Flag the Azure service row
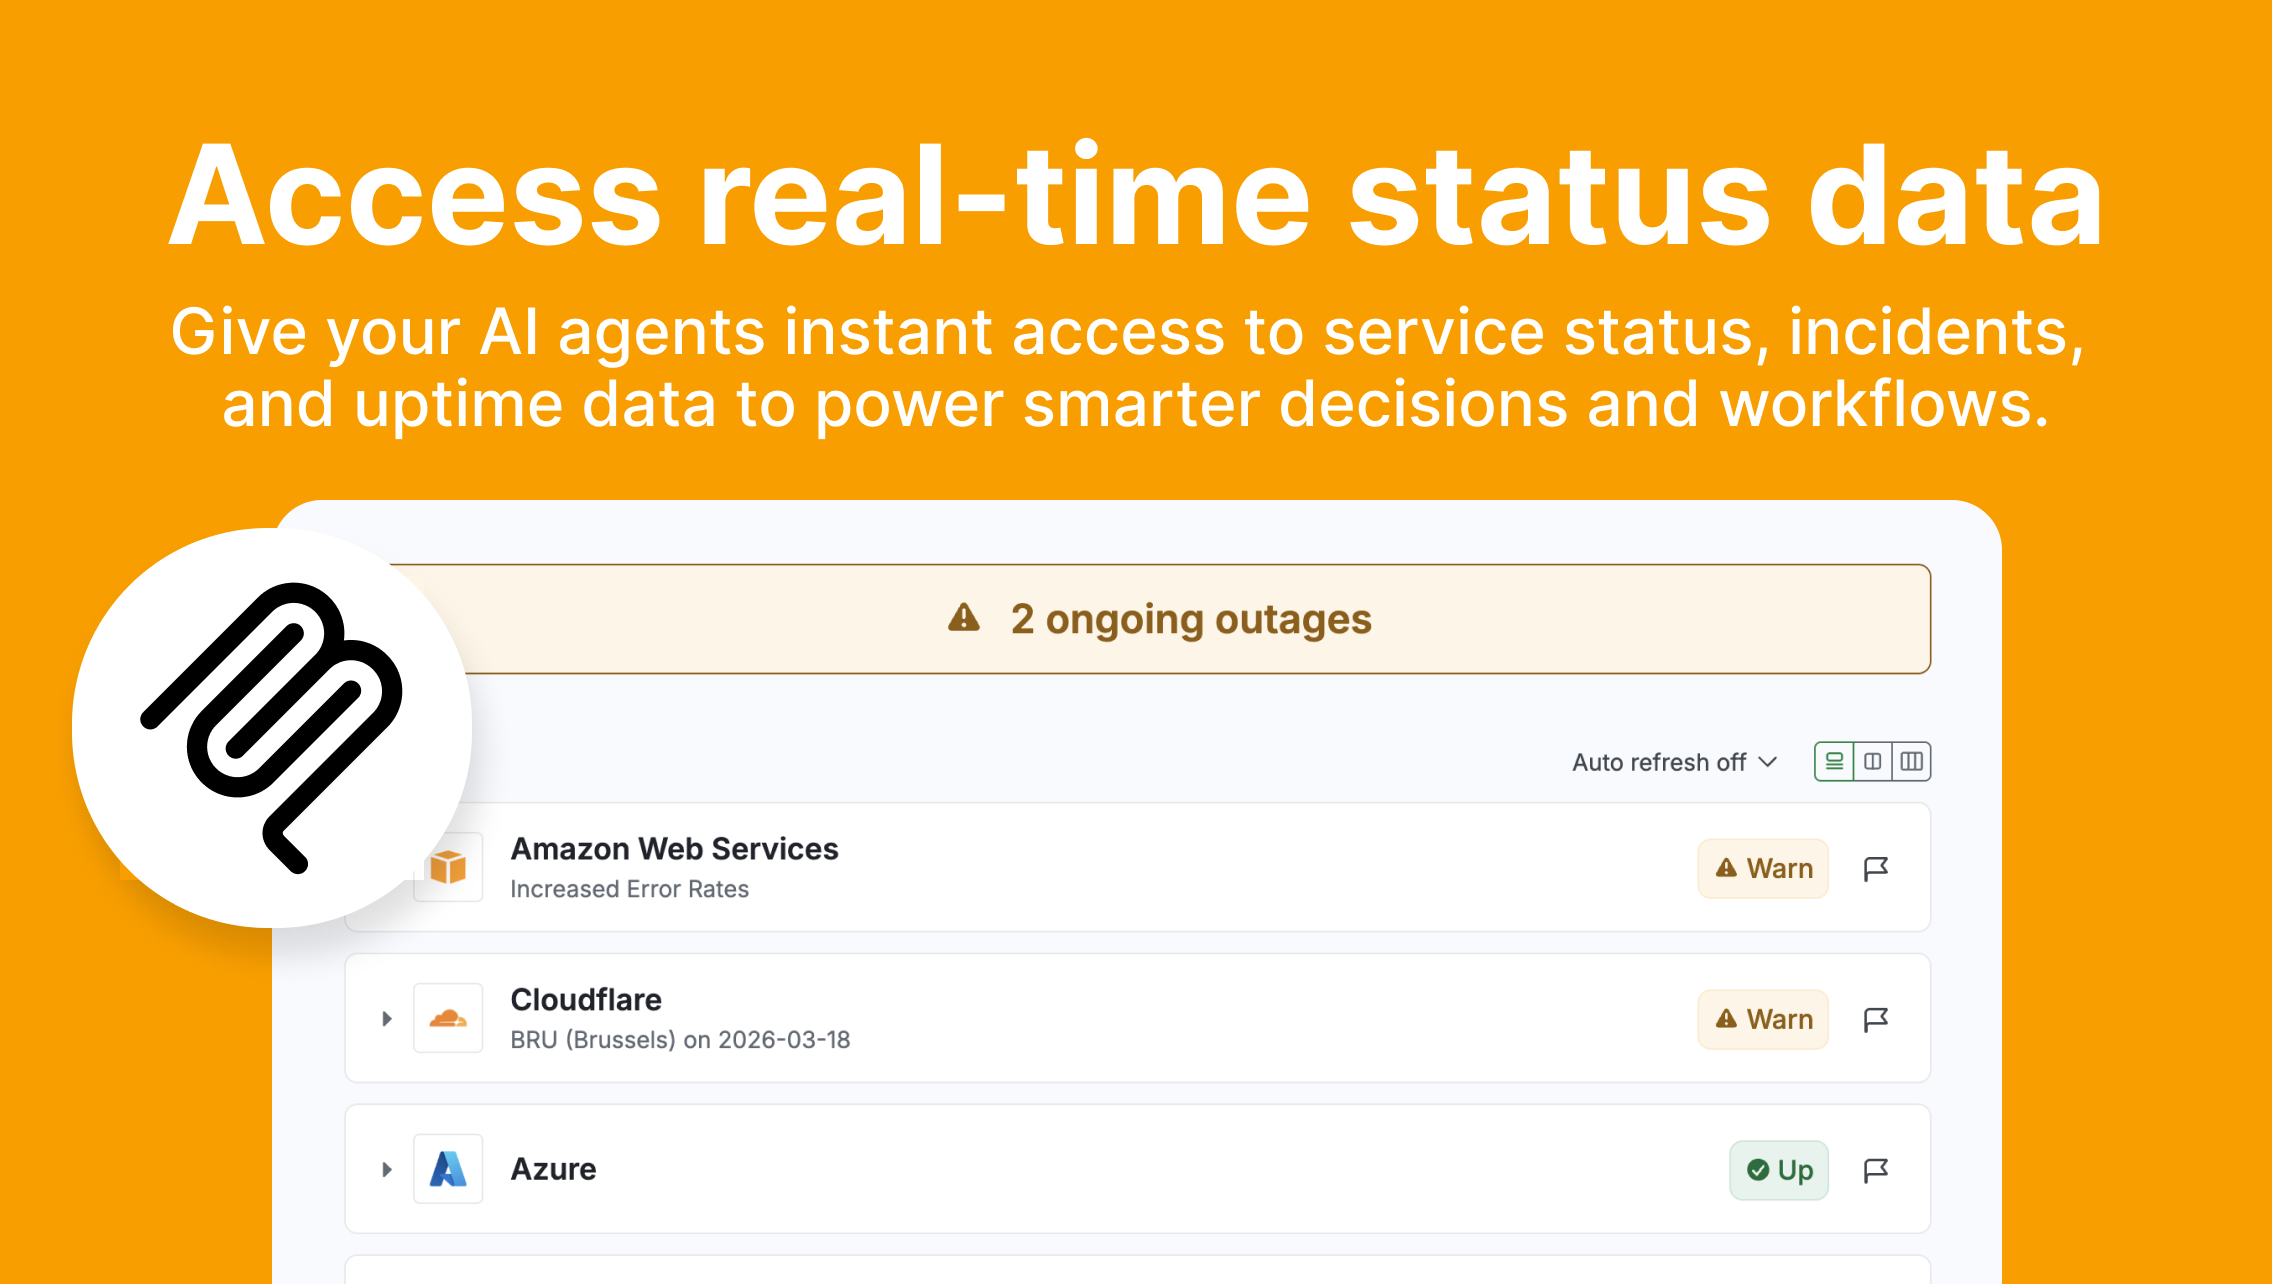Screen dimensions: 2272x1284 (1876, 1170)
